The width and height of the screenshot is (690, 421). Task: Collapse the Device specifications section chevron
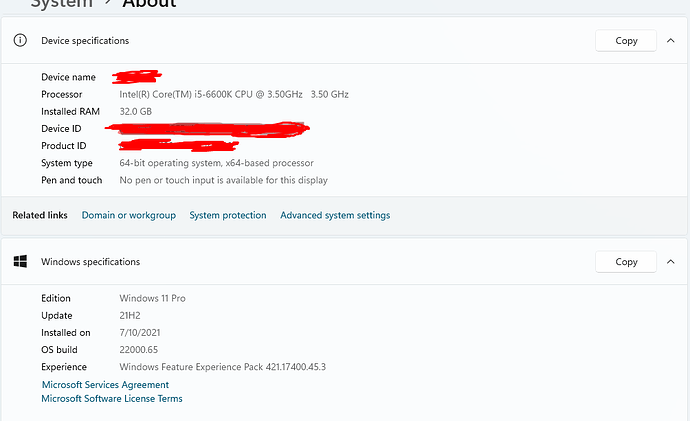tap(669, 41)
